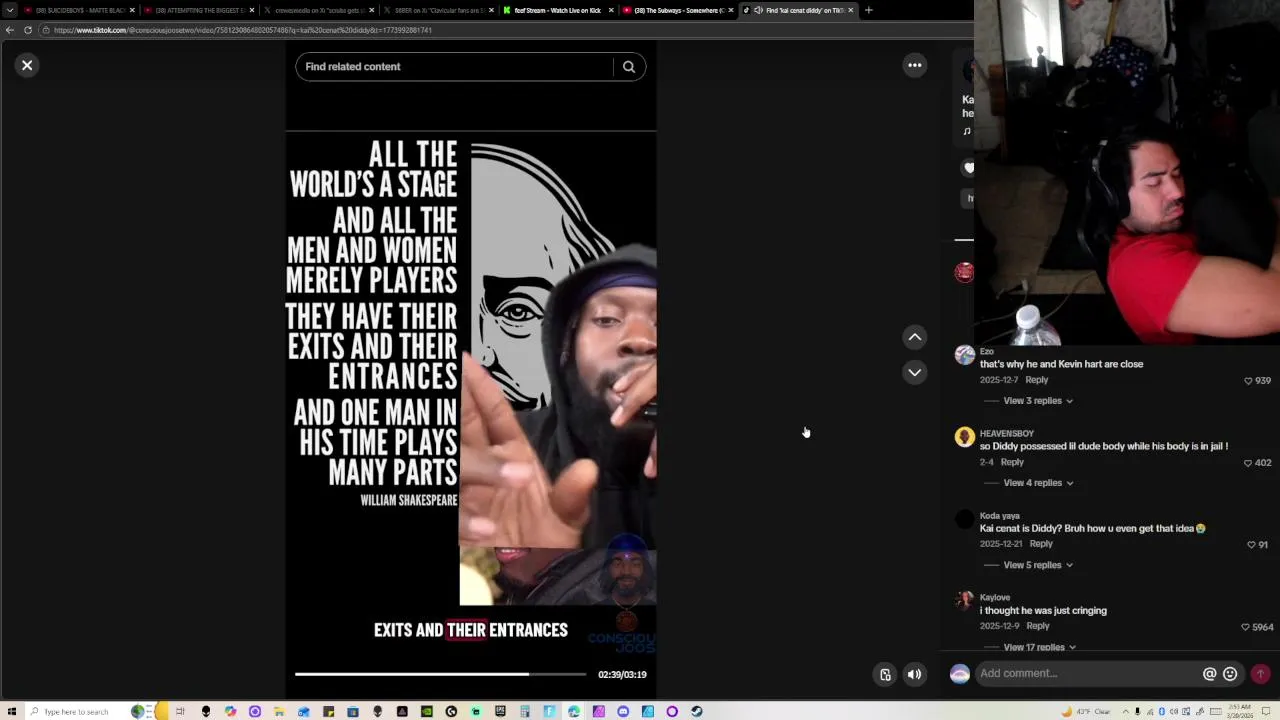1280x720 pixels.
Task: Reply to Kaylove's cringing comment
Action: click(x=1038, y=626)
